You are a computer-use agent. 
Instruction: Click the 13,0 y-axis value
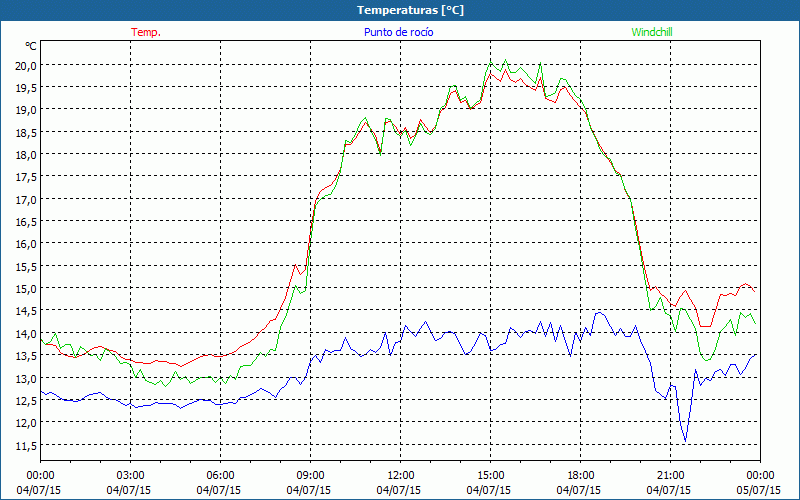coord(25,378)
